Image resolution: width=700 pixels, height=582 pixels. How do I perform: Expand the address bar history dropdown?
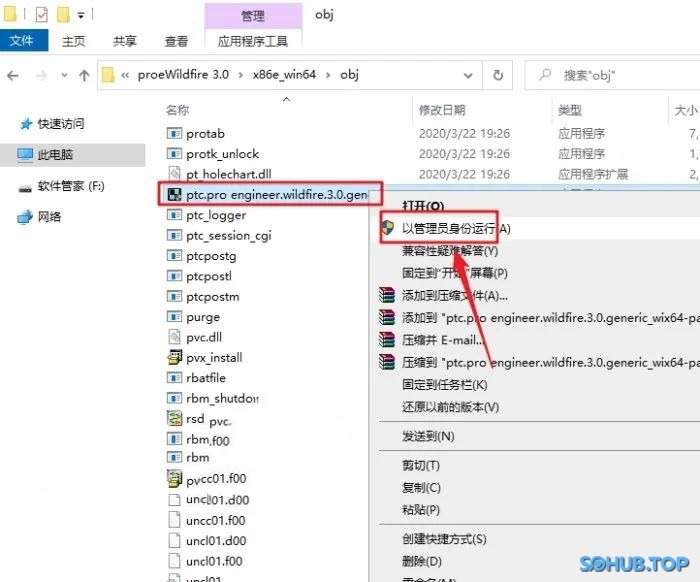(x=468, y=75)
